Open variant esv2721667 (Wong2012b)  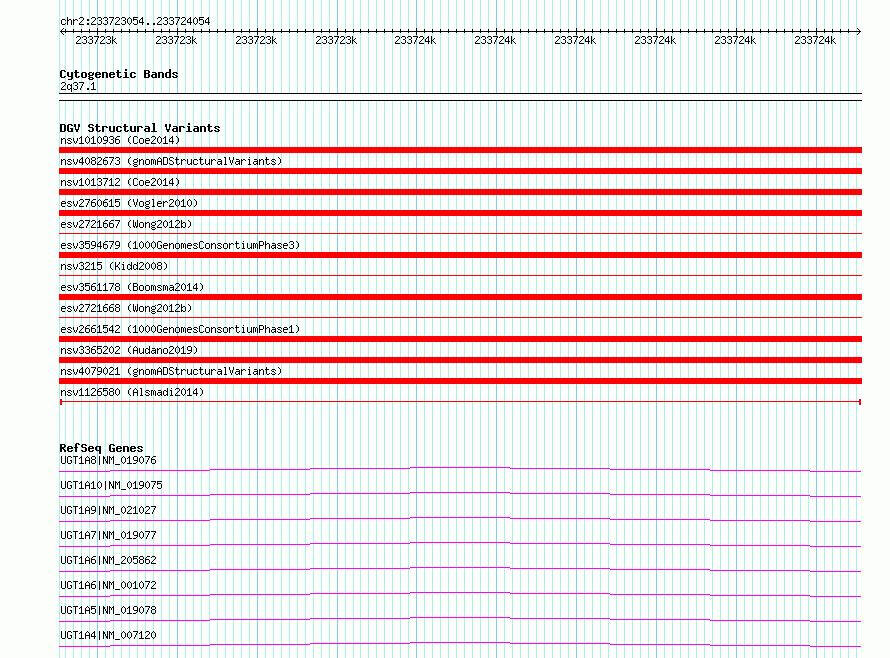[126, 224]
